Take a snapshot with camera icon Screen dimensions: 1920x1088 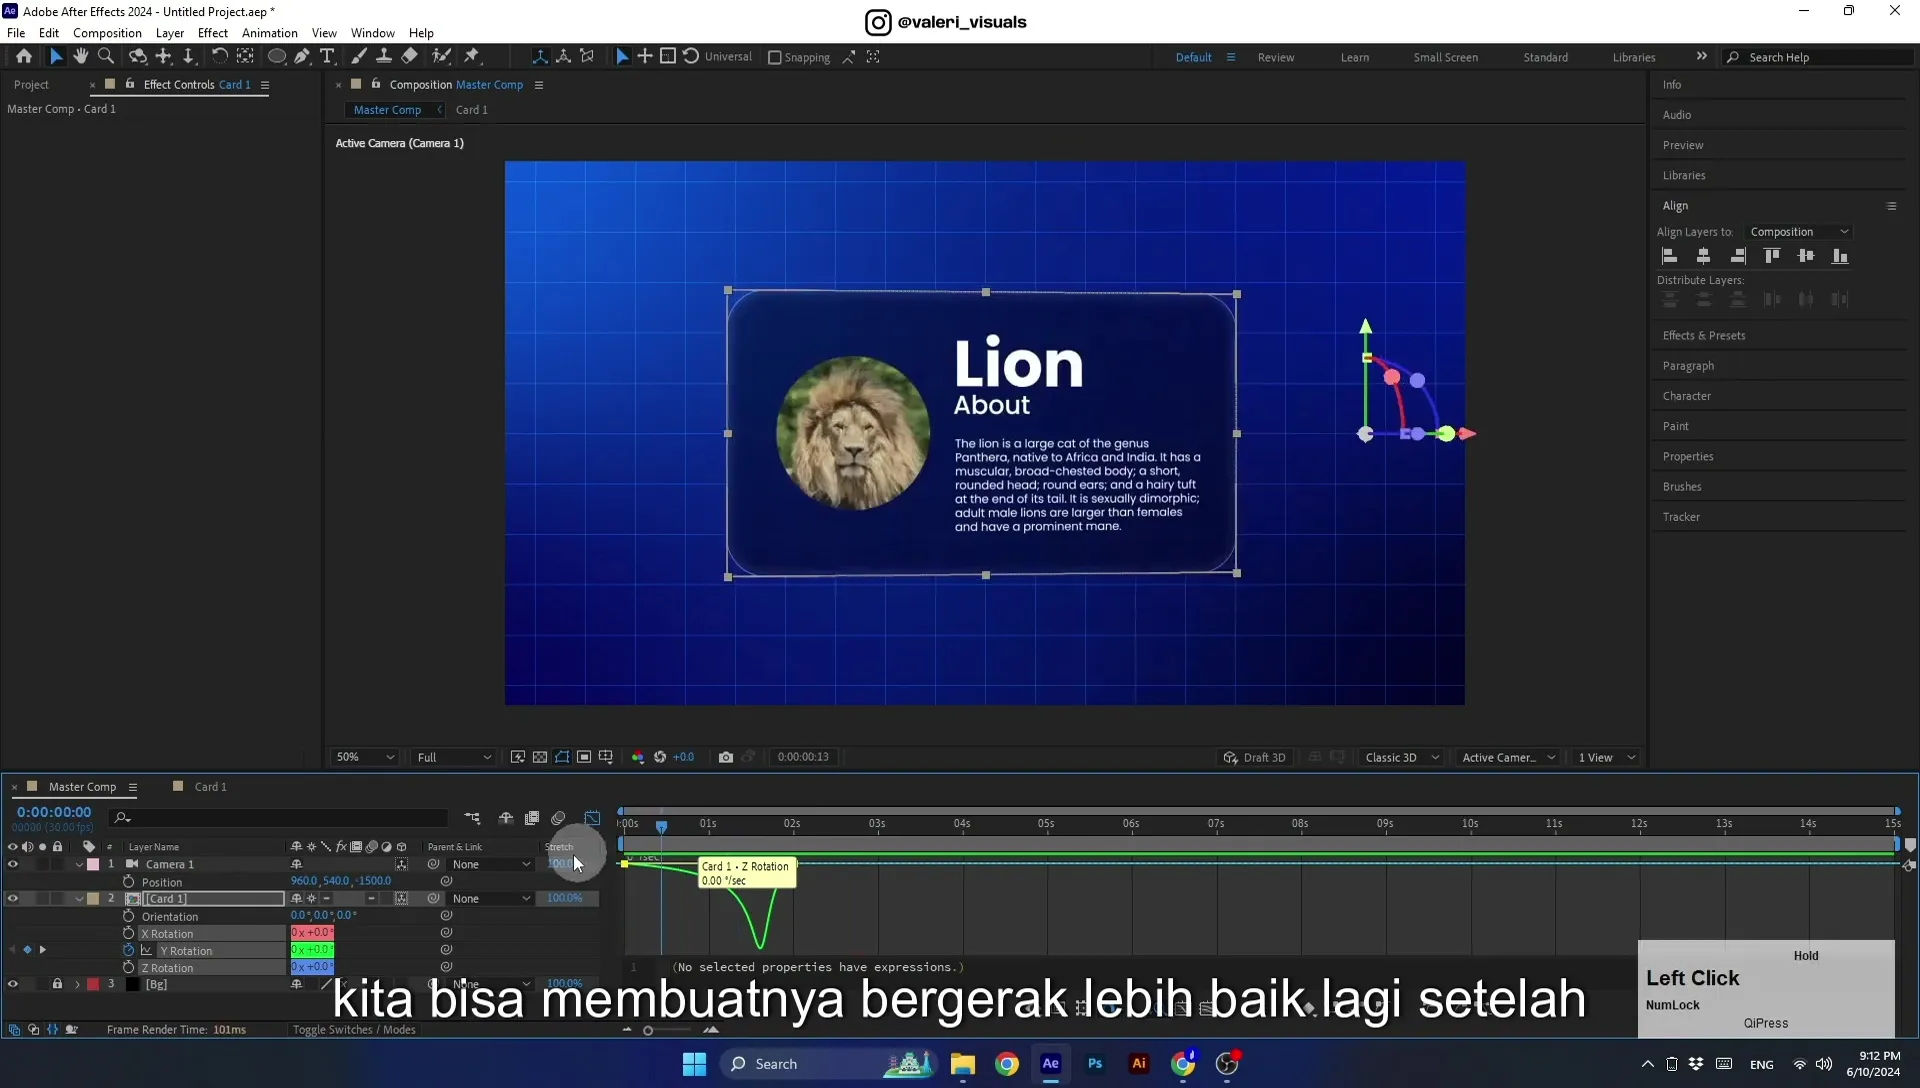click(x=726, y=757)
